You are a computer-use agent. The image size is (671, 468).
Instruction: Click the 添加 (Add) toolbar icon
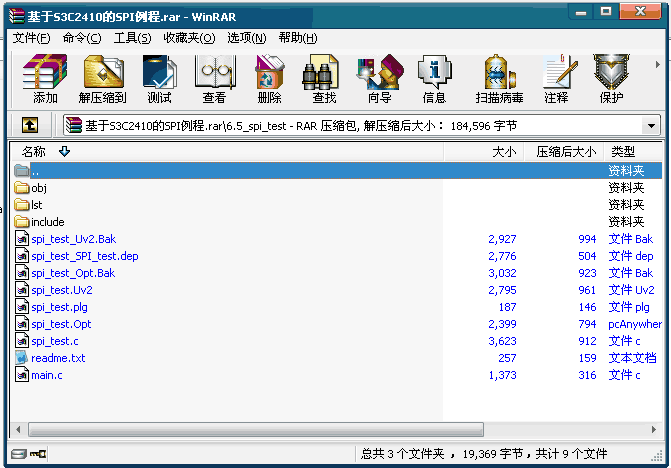tap(45, 79)
